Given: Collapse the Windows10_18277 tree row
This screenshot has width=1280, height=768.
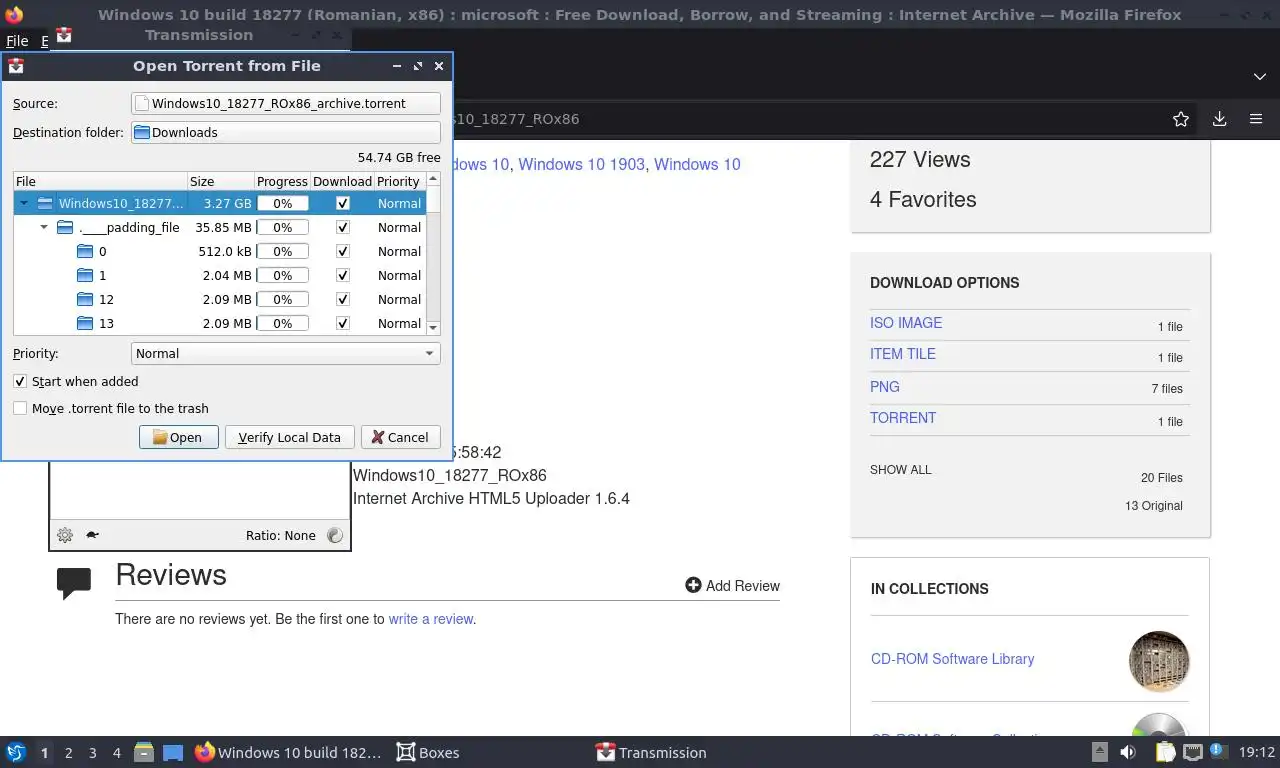Looking at the screenshot, I should pos(24,203).
